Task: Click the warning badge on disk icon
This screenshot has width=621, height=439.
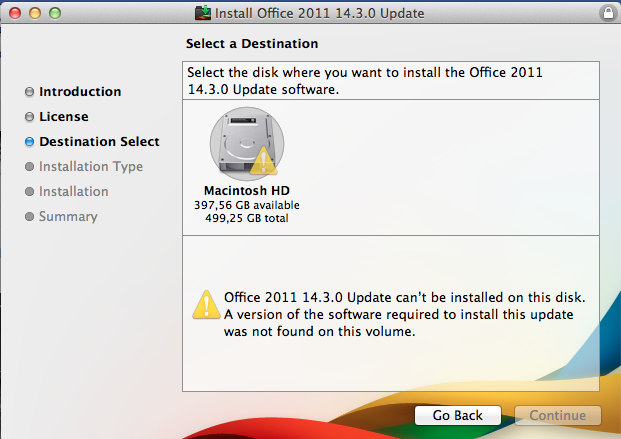Action: pos(263,161)
